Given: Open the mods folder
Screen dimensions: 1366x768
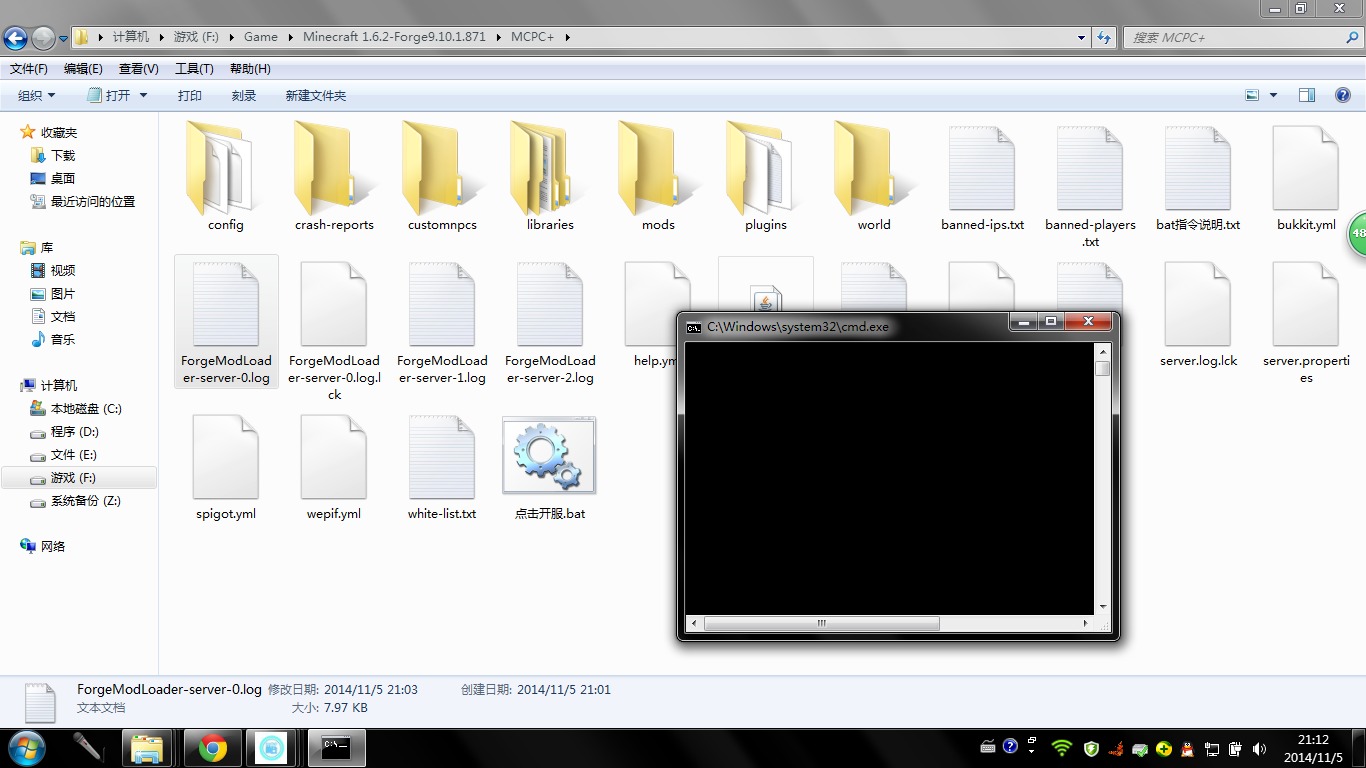Looking at the screenshot, I should [658, 176].
